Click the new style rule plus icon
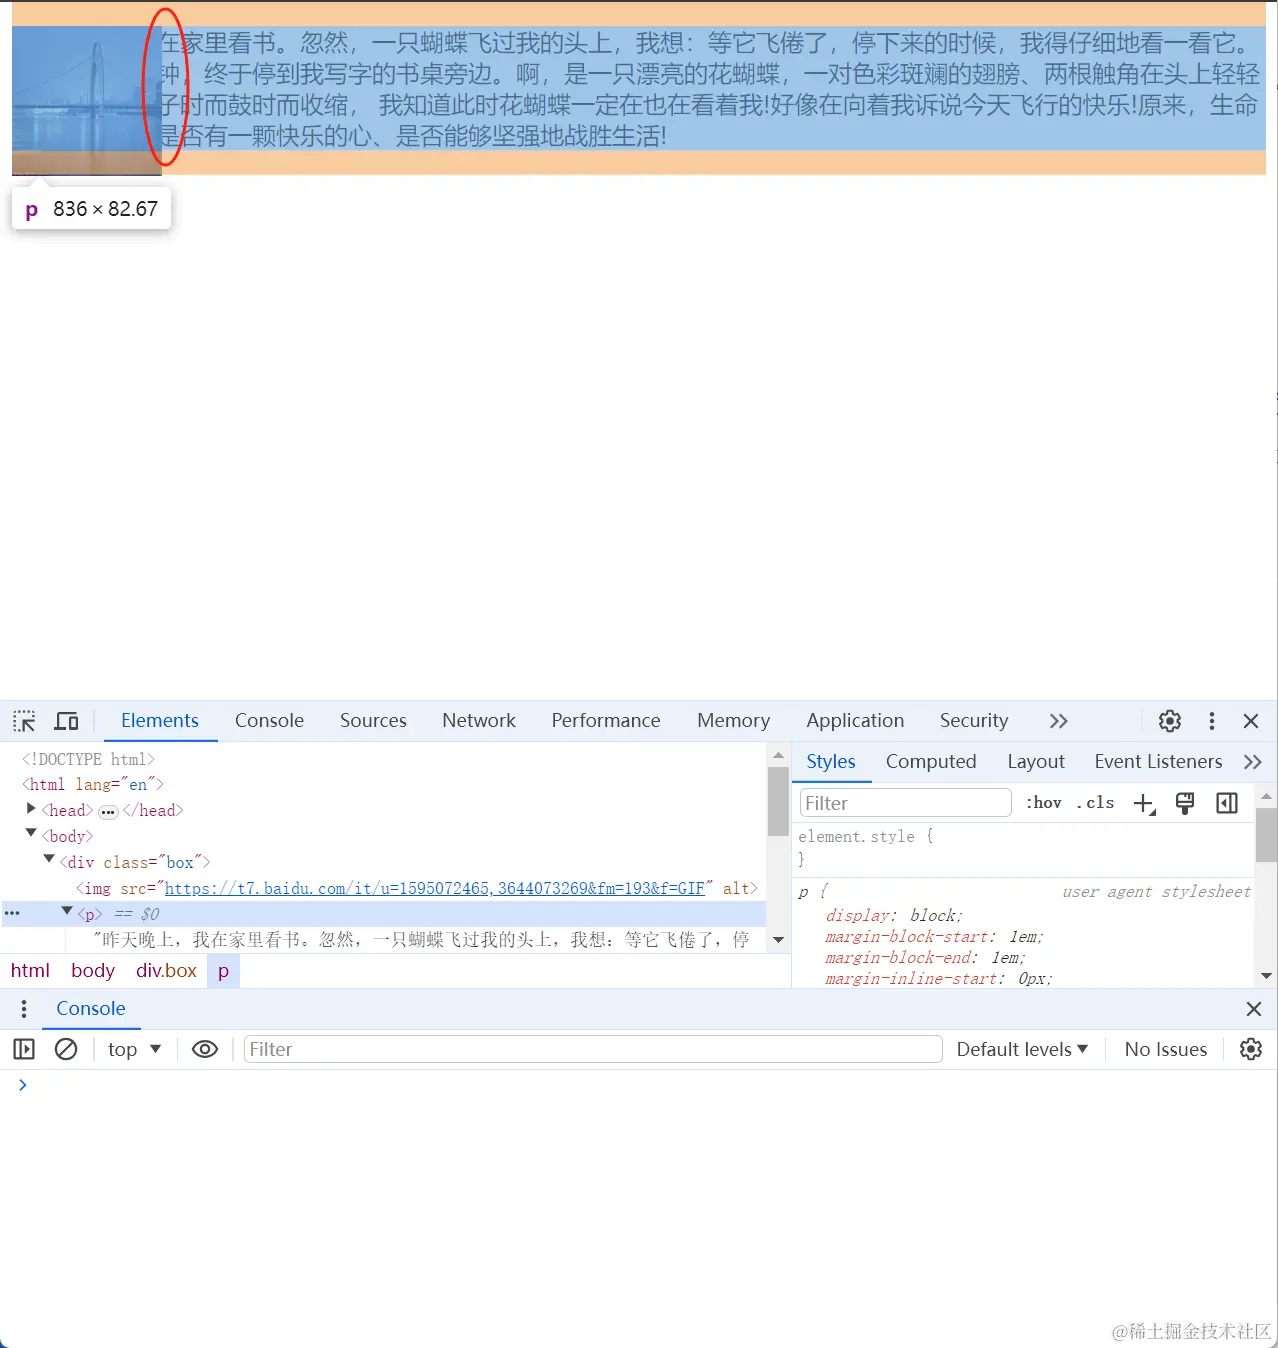Viewport: 1278px width, 1348px height. [1145, 804]
